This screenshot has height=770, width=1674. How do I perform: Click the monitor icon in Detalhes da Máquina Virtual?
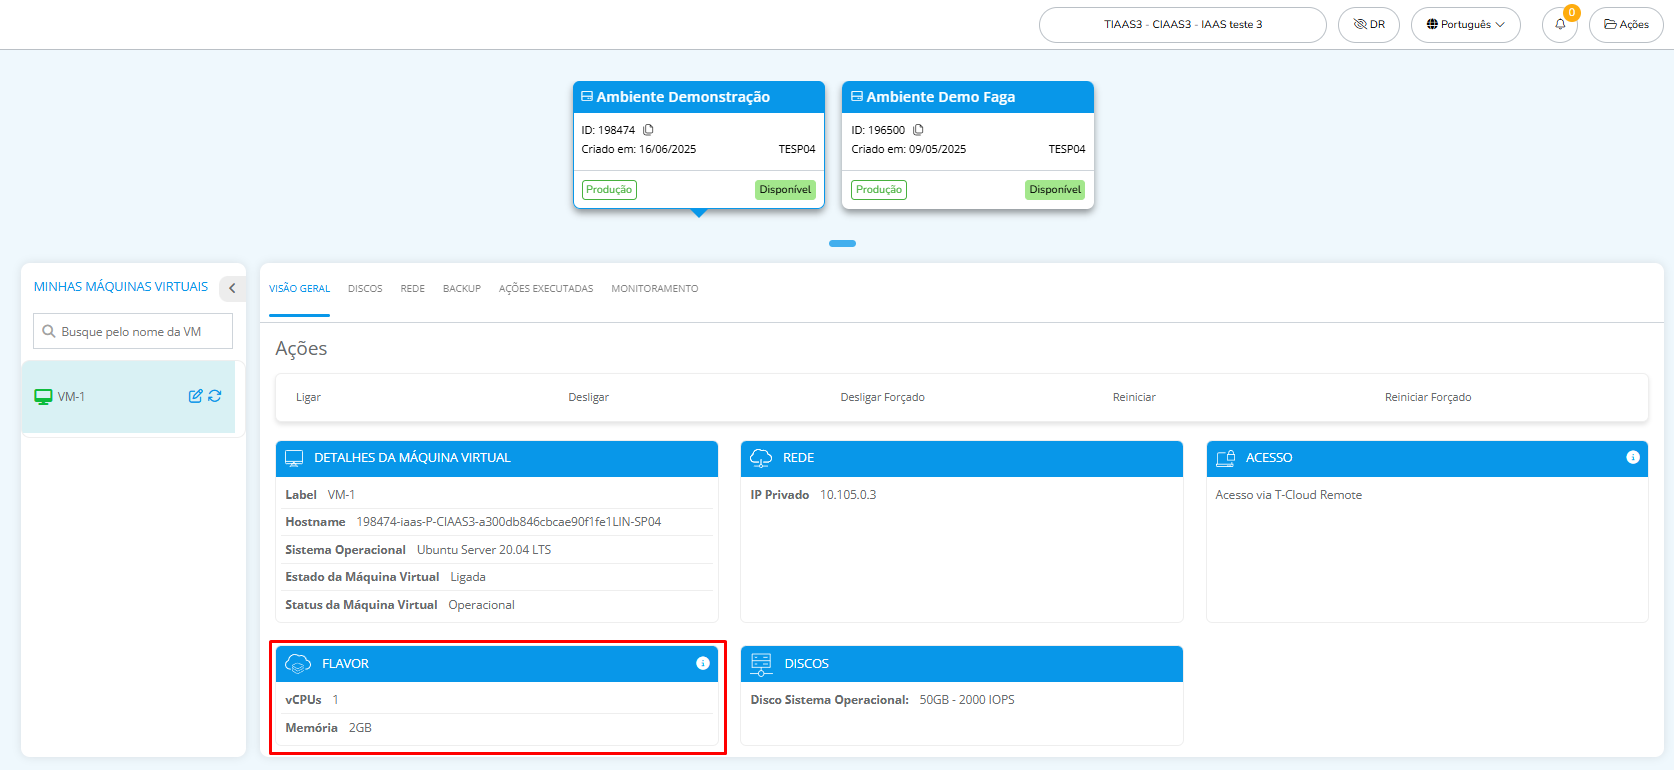pos(294,458)
